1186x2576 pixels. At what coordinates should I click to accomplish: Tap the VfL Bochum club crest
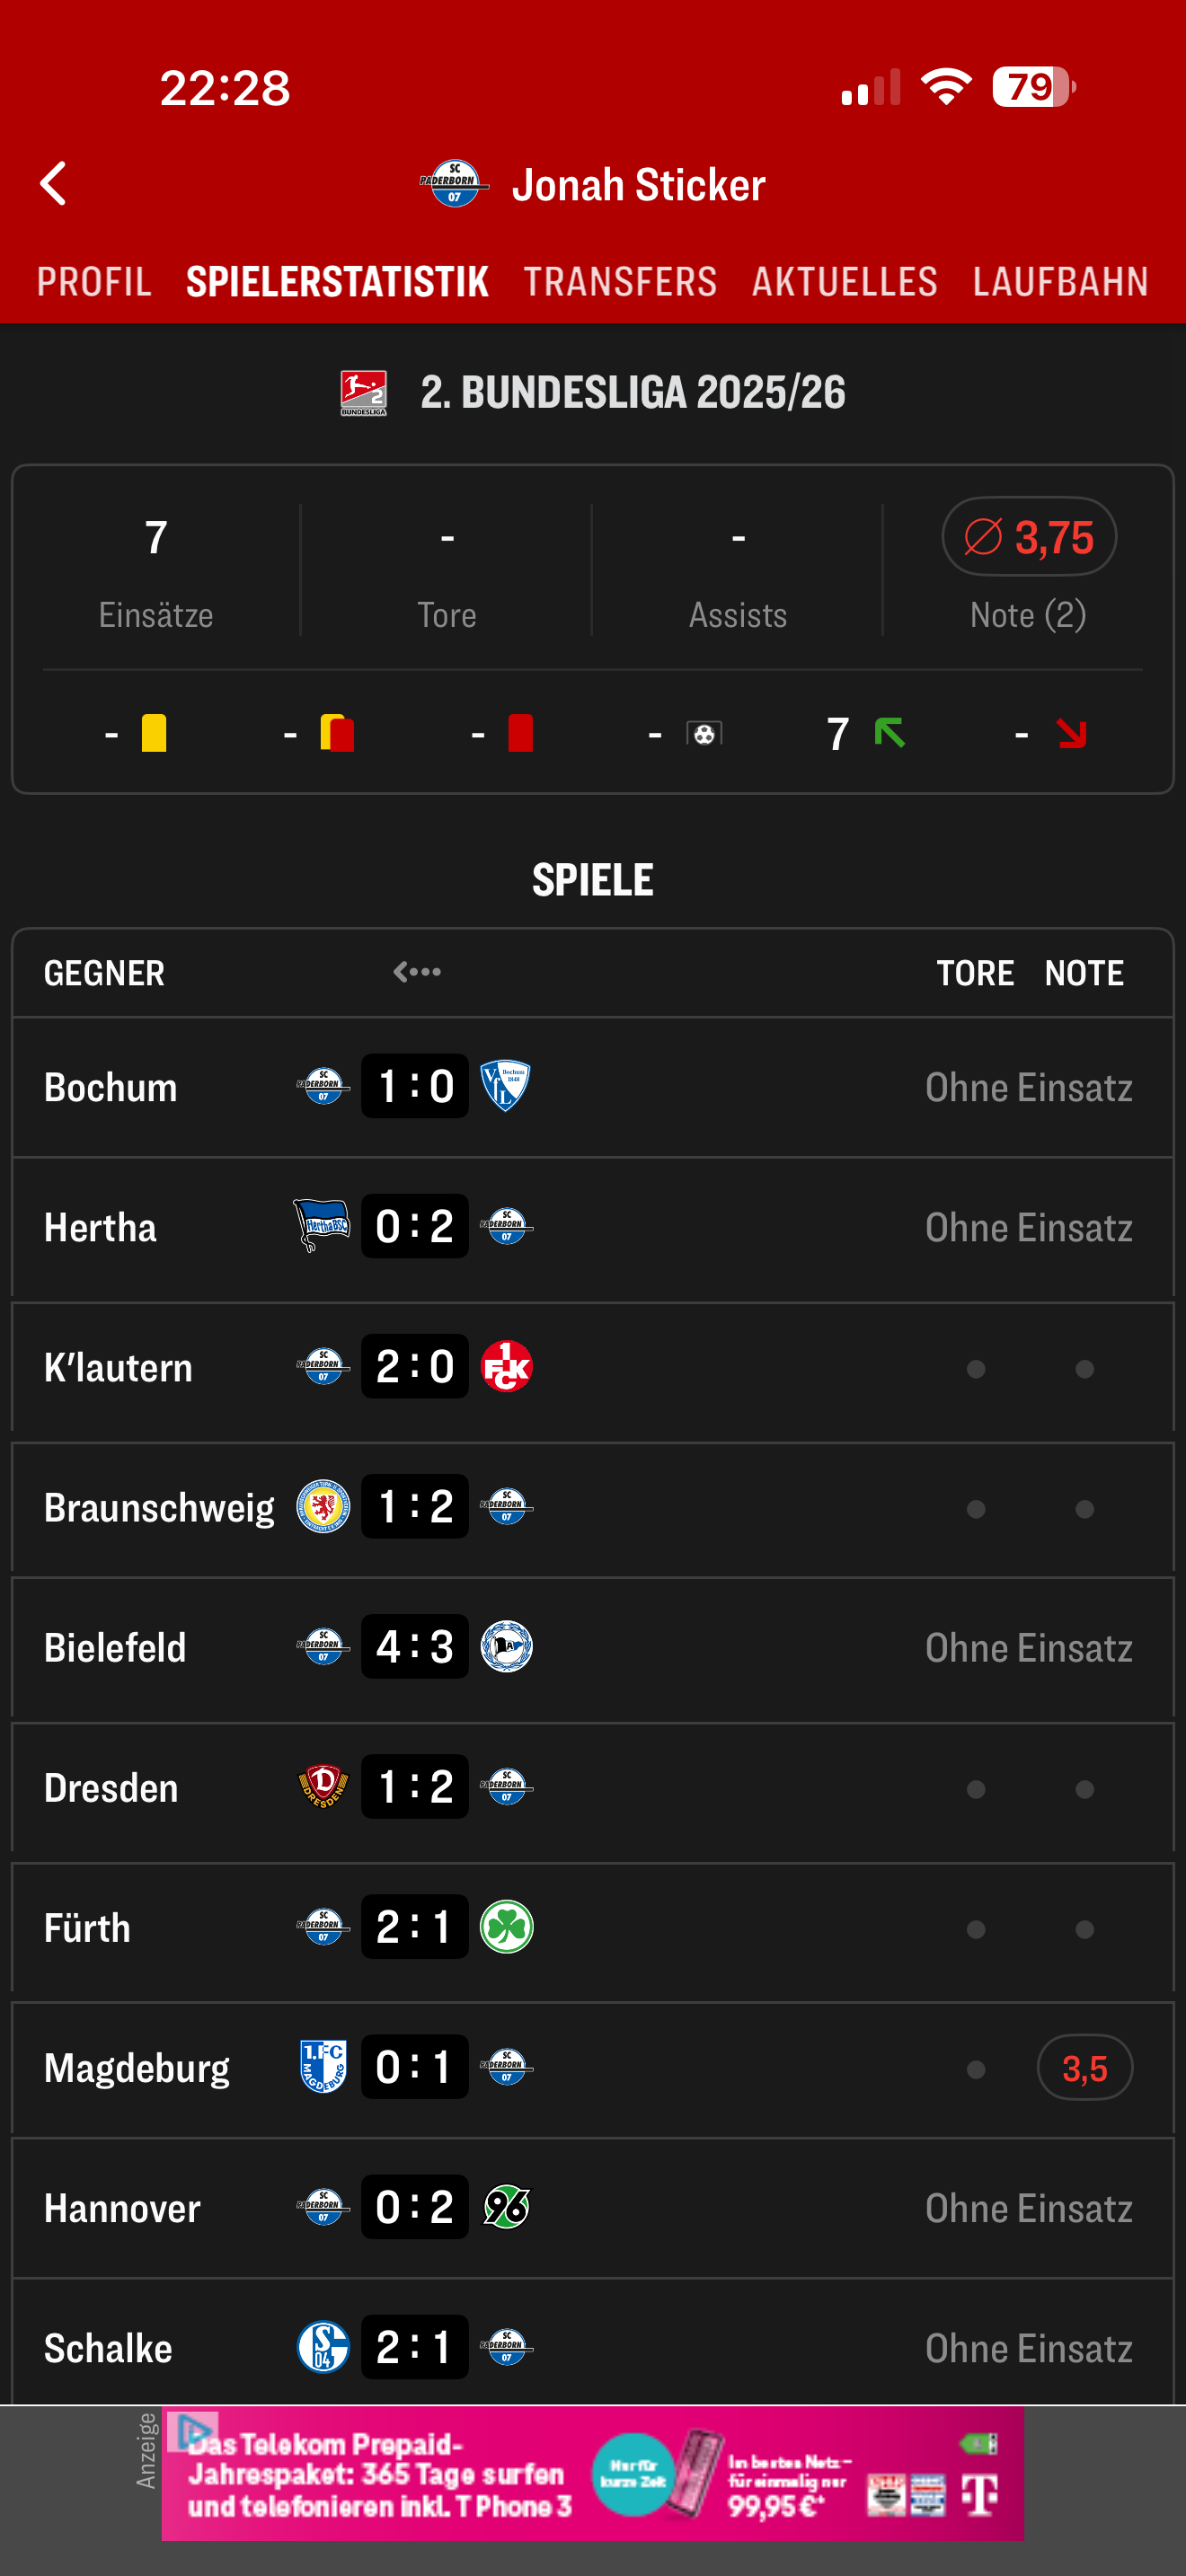coord(506,1086)
